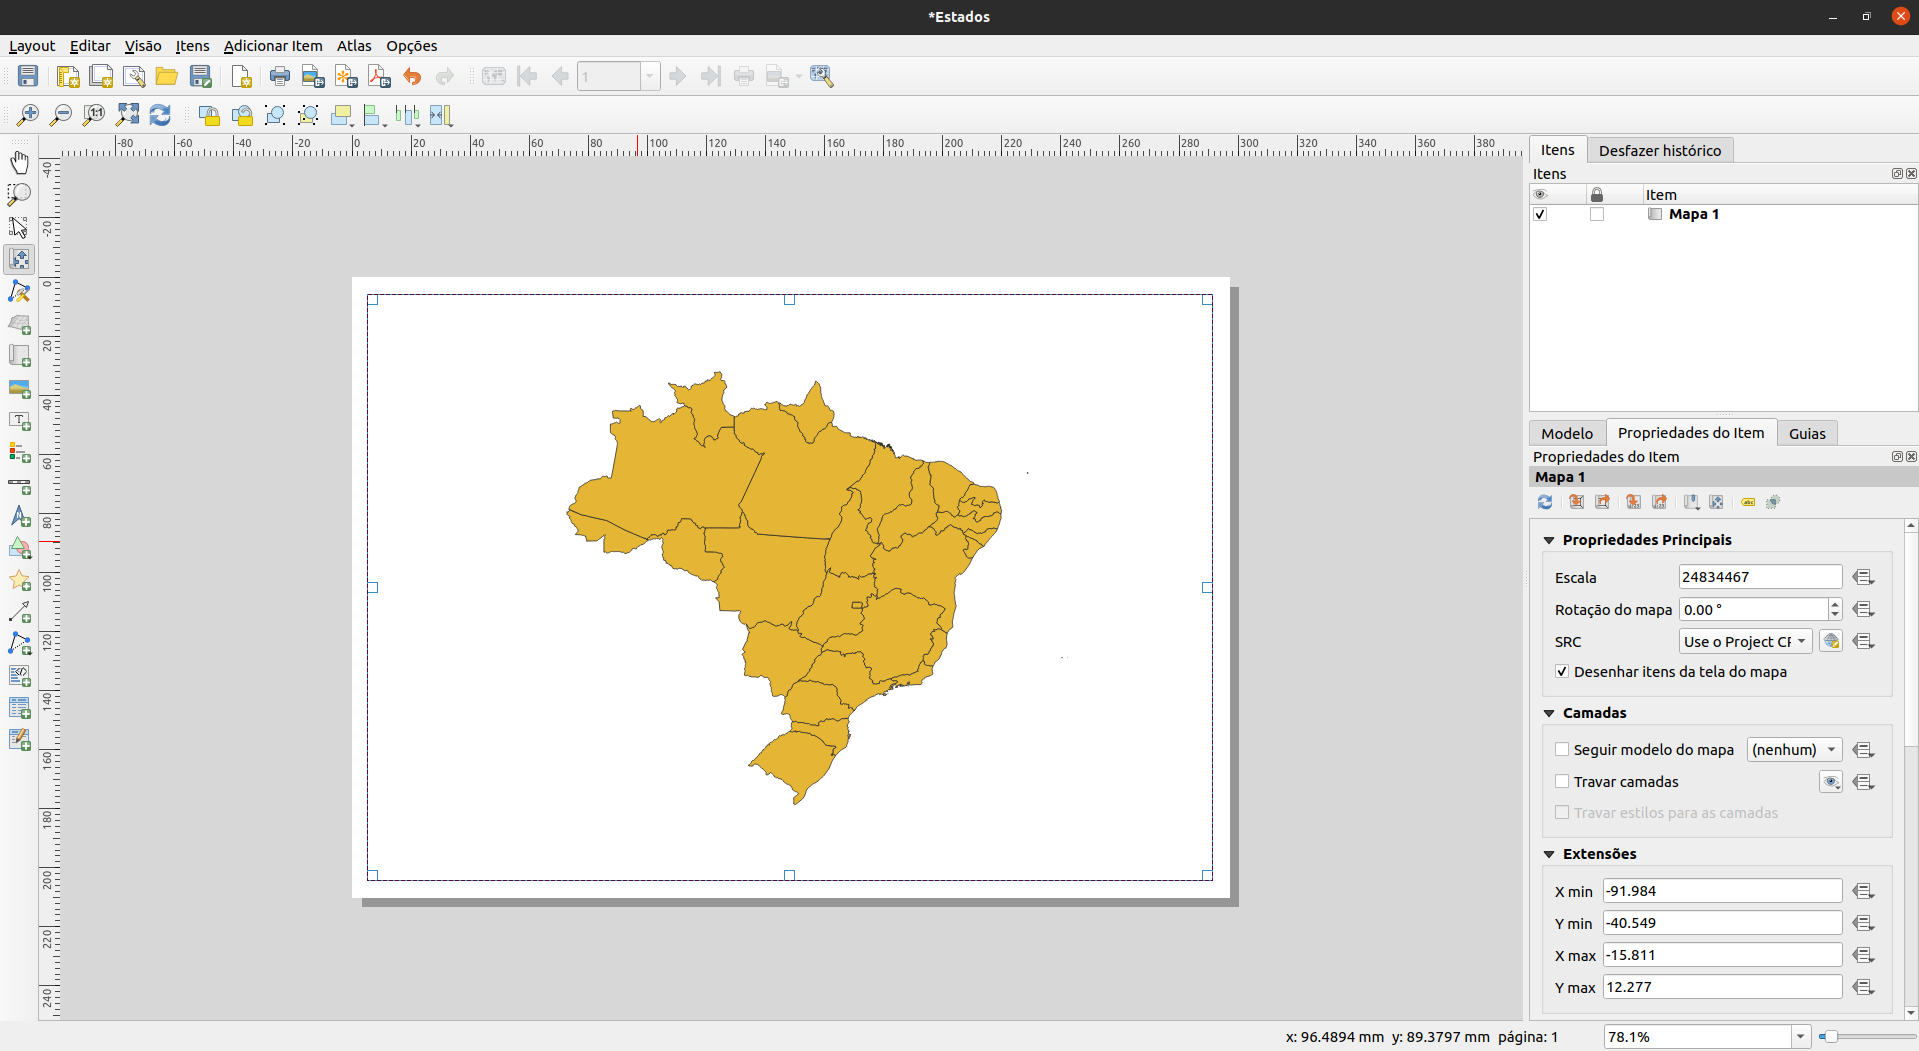Collapse the Extensões section

click(x=1549, y=854)
